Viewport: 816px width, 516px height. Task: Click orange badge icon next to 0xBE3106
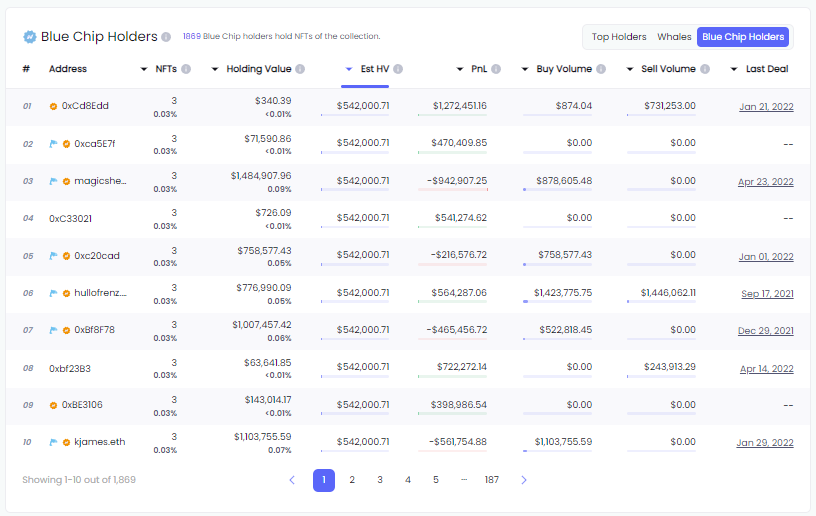click(53, 405)
